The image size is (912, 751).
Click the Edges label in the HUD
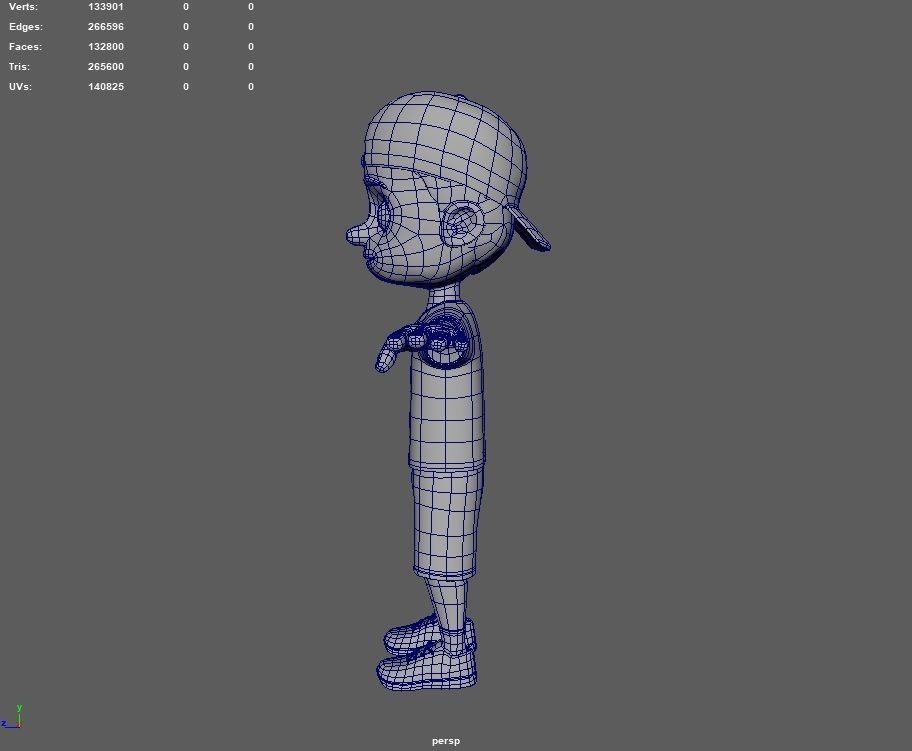(26, 27)
